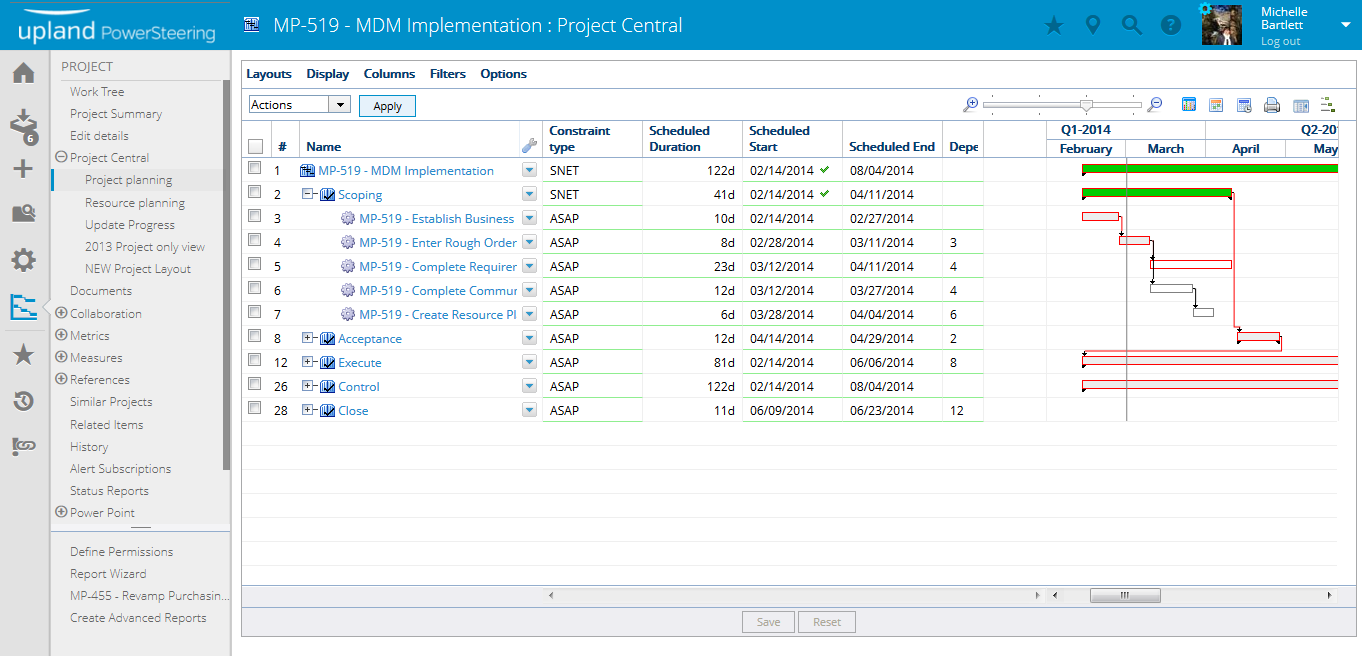Tick checkbox for the Scoping row
Image resolution: width=1362 pixels, height=656 pixels.
(255, 193)
